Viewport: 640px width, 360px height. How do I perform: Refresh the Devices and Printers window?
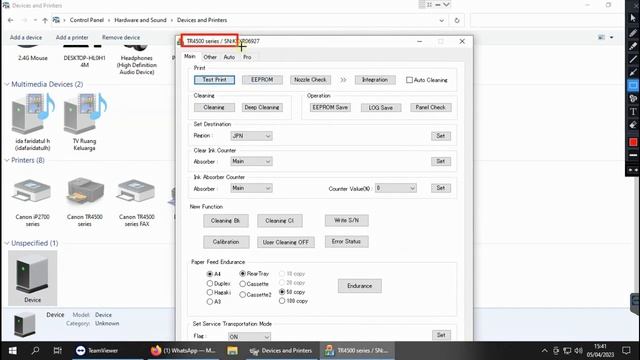(457, 20)
